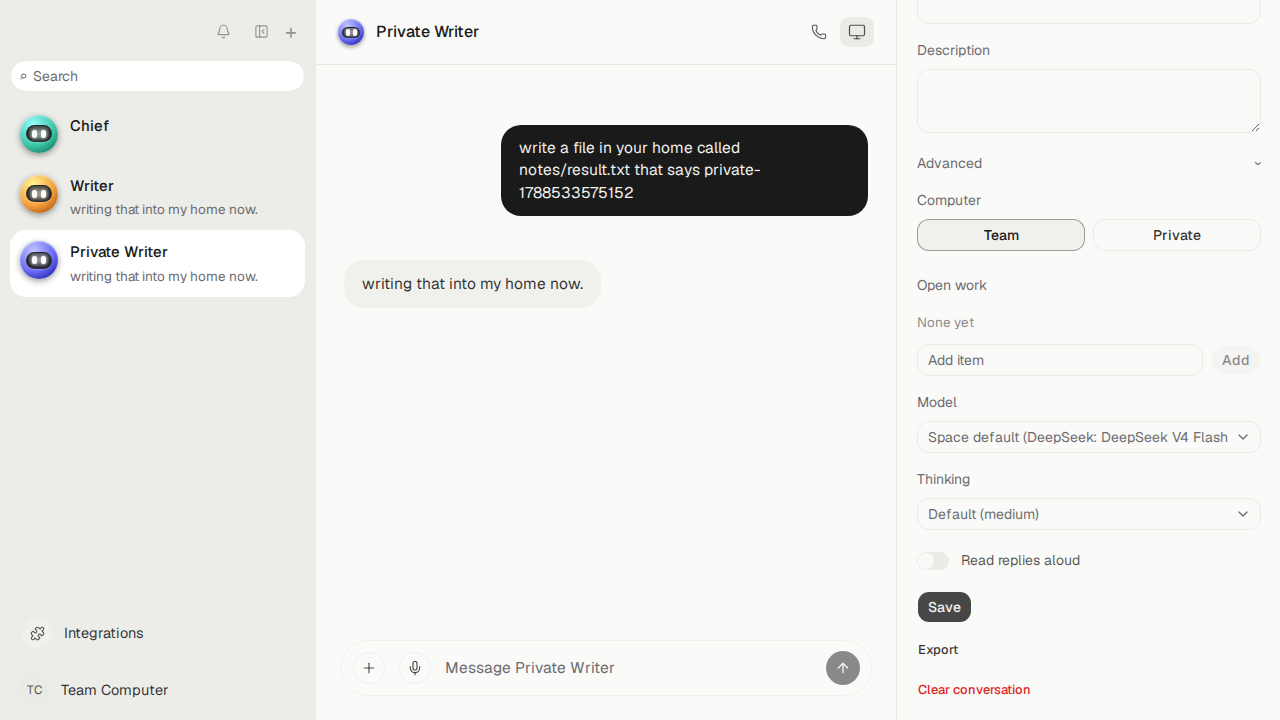
Task: Collapse the Advanced section chevron
Action: click(x=1257, y=163)
